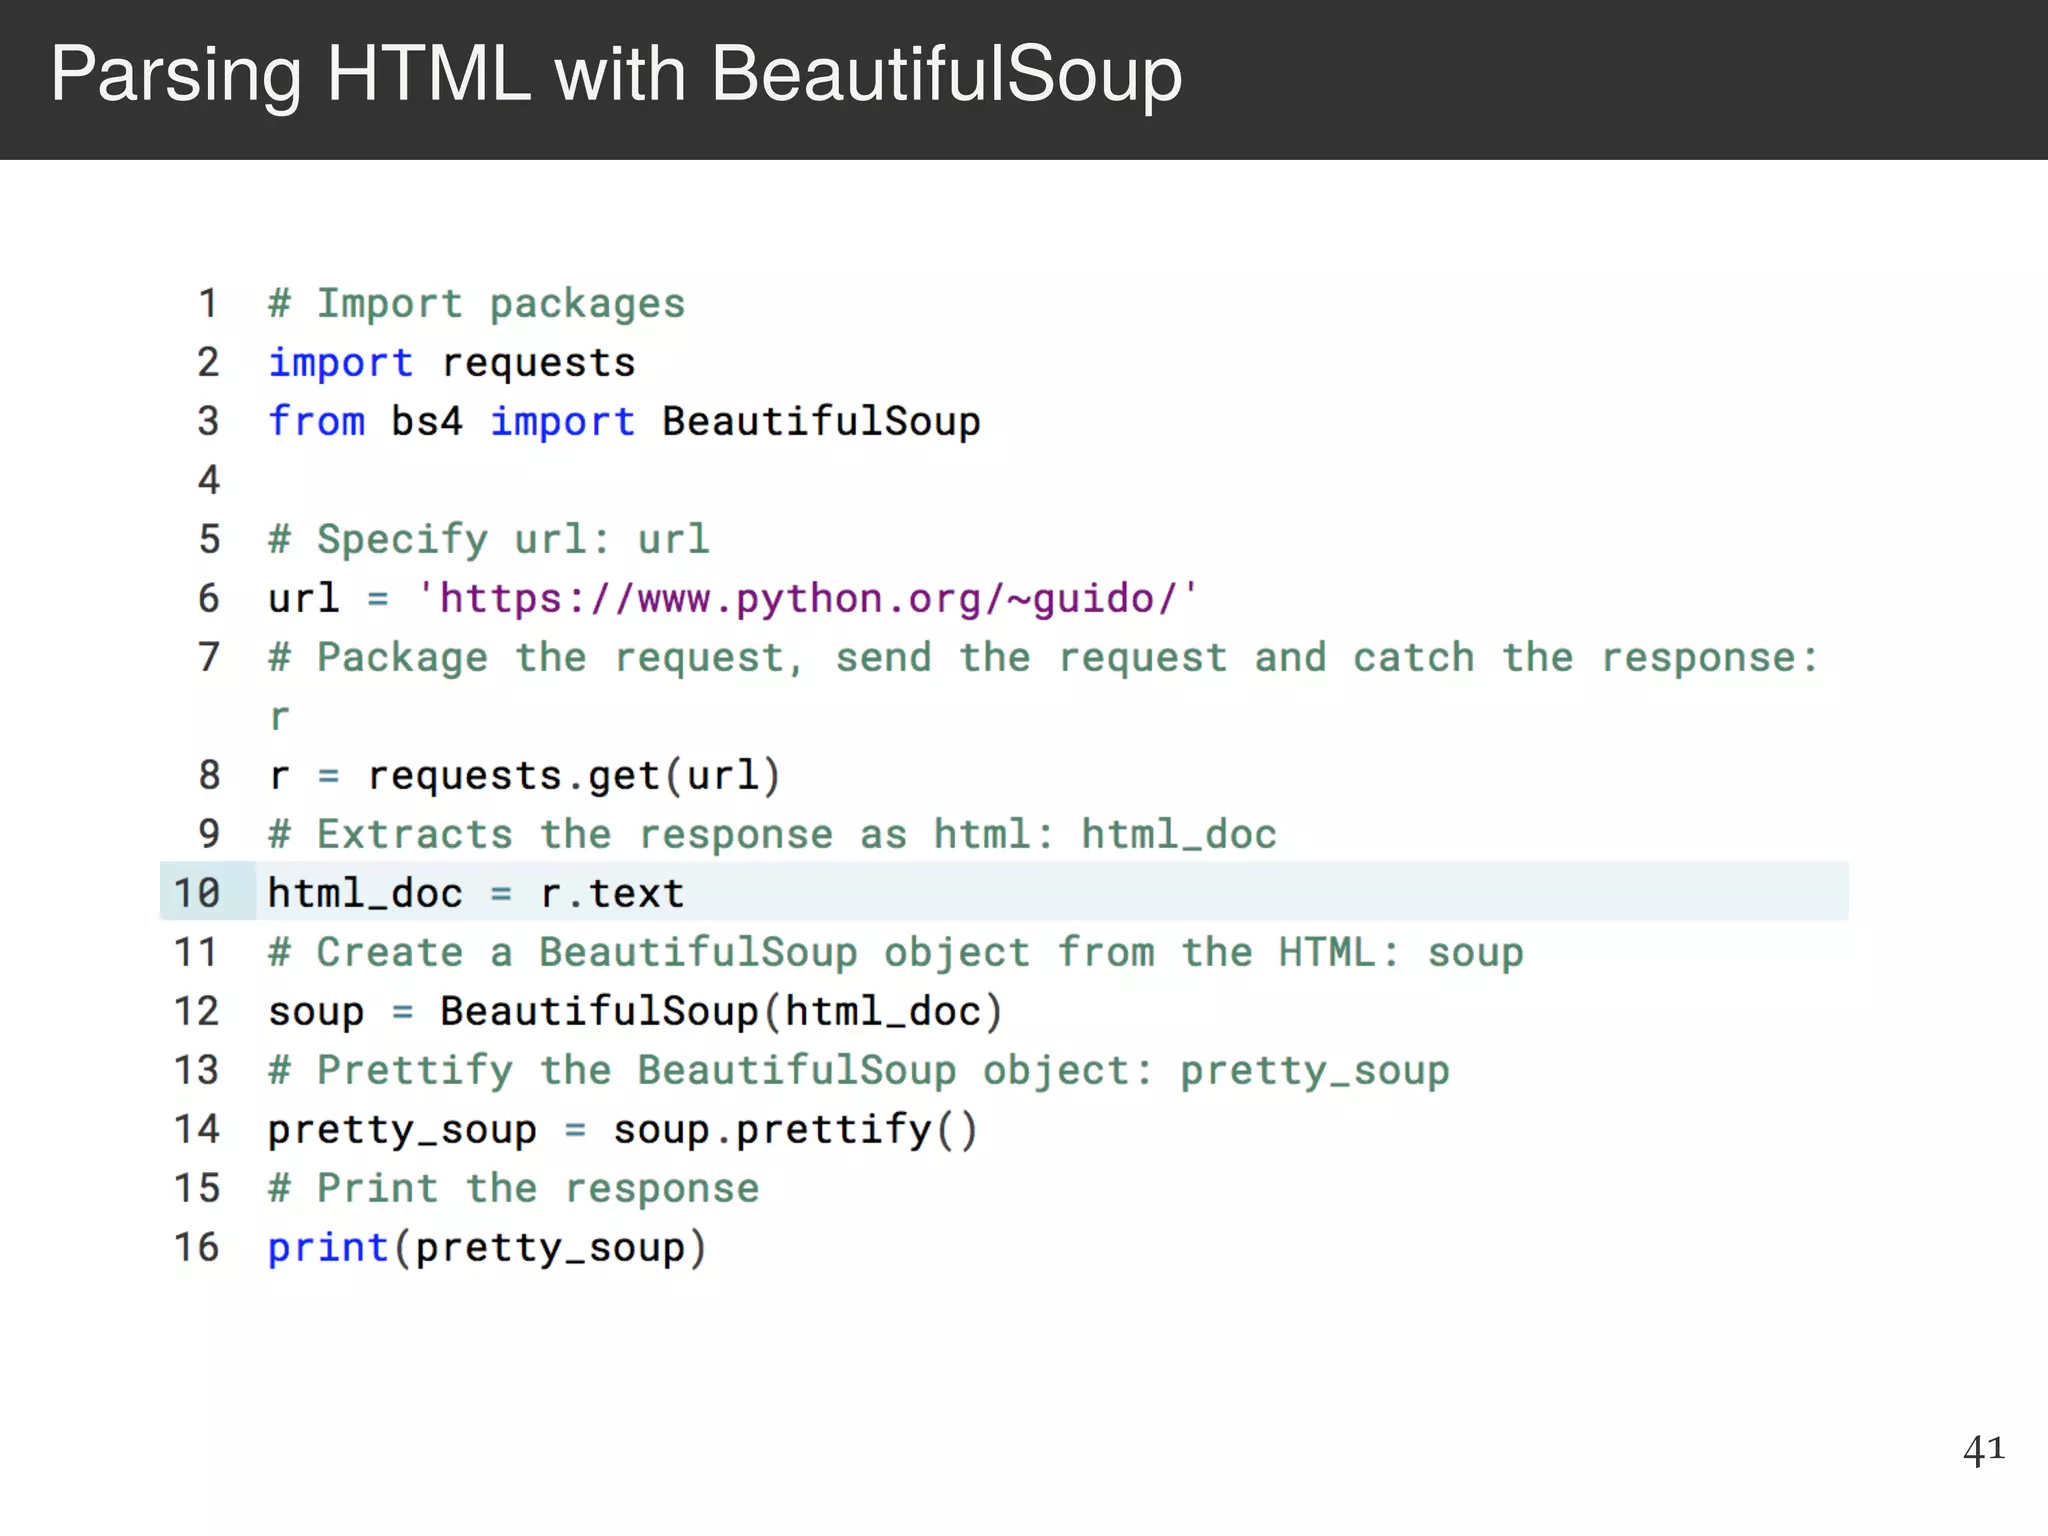Click the '# Specify url: url' comment

[489, 540]
